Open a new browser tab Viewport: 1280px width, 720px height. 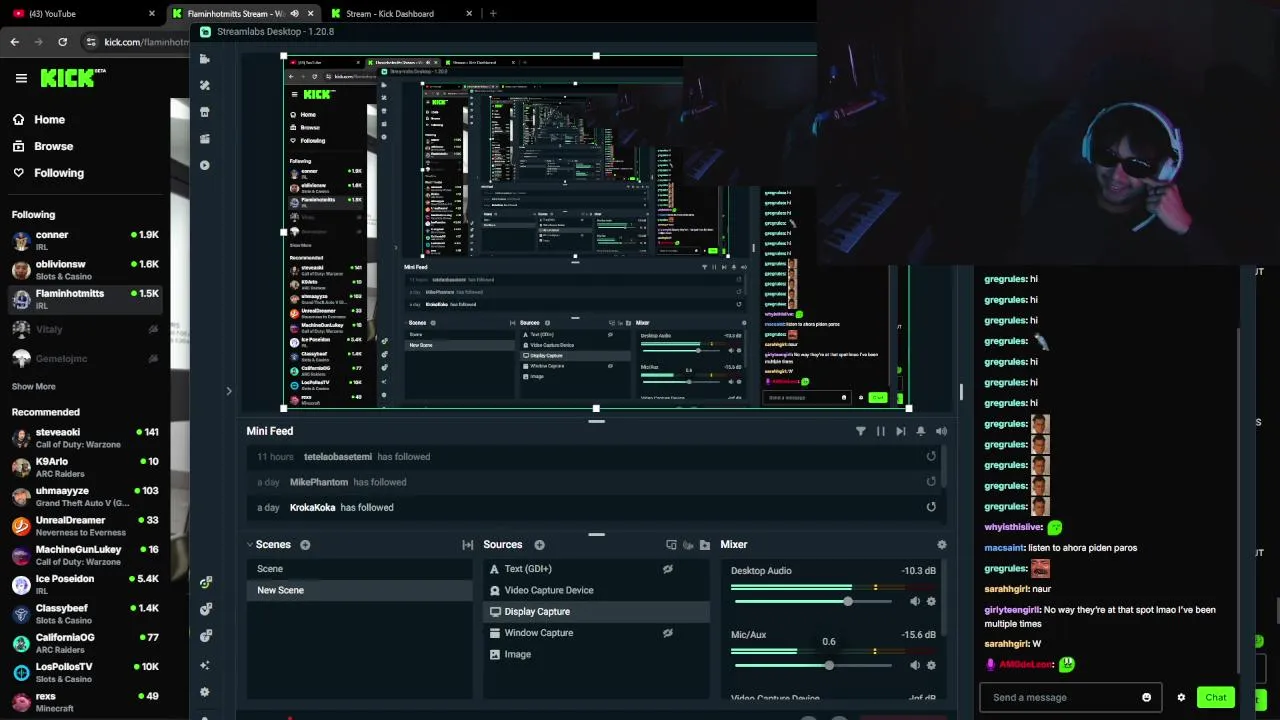click(x=493, y=14)
